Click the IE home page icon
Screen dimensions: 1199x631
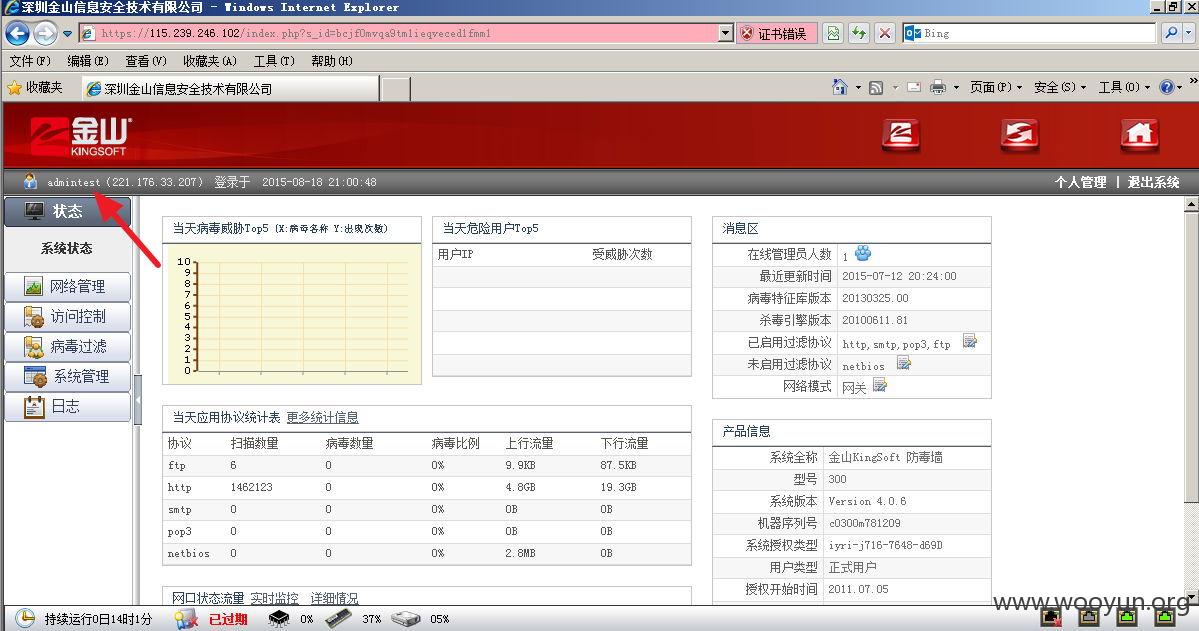pyautogui.click(x=840, y=87)
